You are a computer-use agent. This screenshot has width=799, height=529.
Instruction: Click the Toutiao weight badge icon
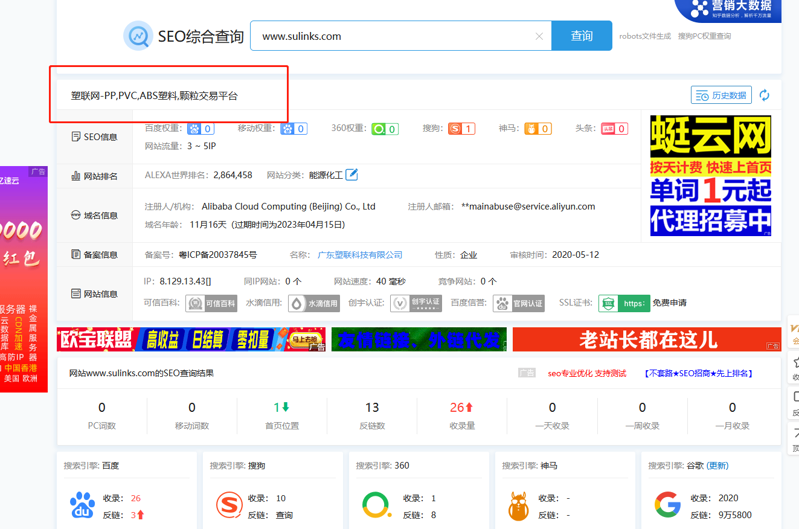coord(614,129)
